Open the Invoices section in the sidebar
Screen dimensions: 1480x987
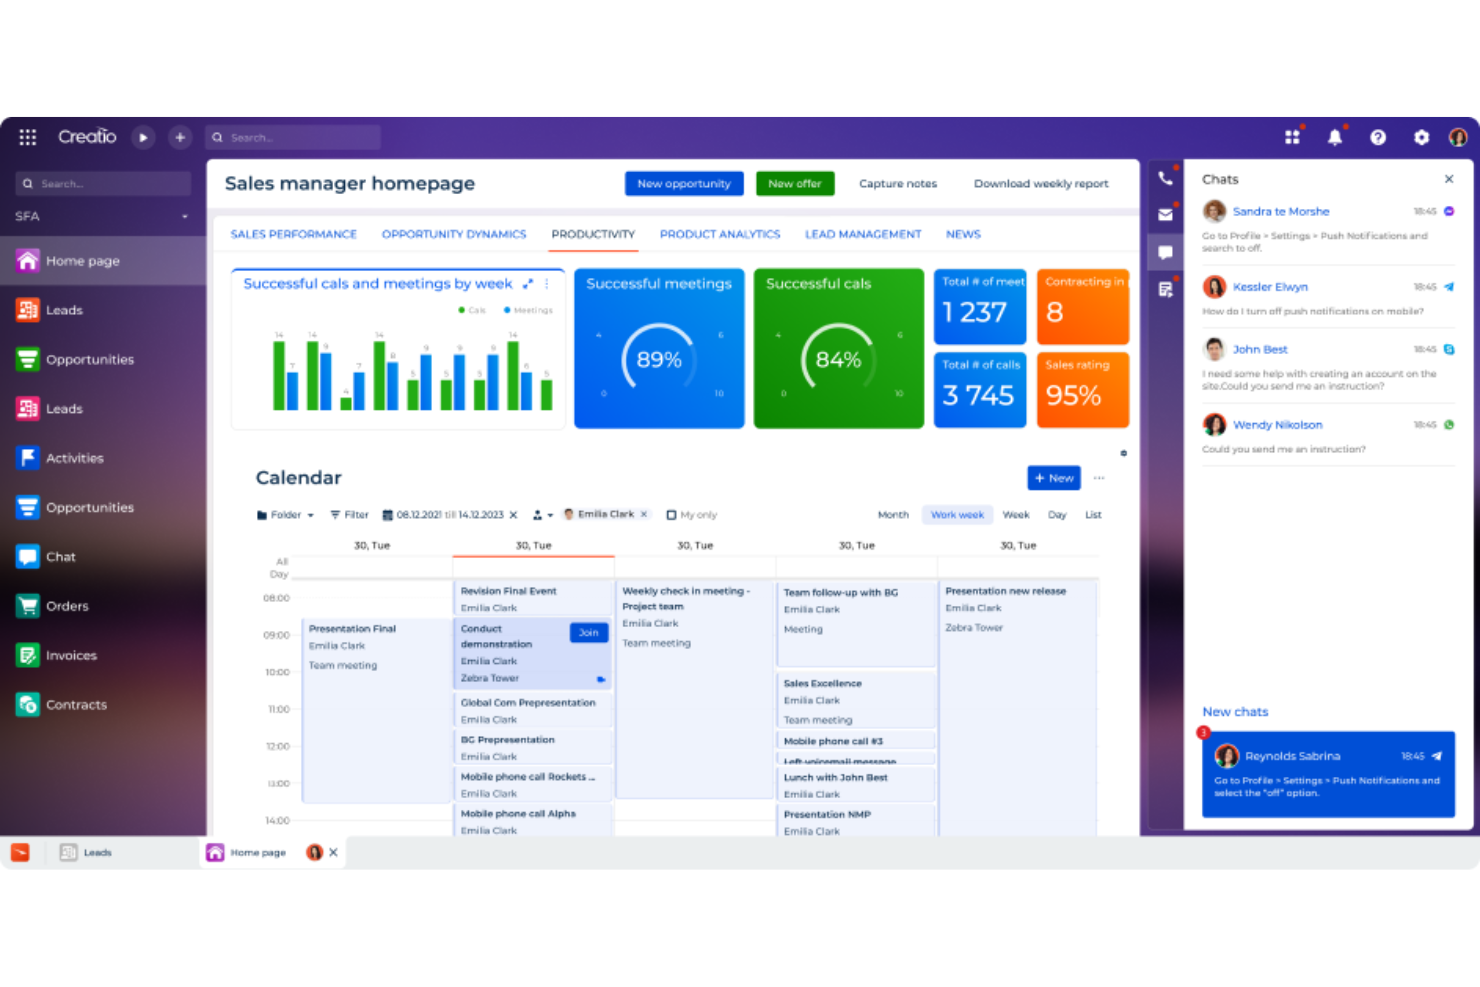(70, 655)
